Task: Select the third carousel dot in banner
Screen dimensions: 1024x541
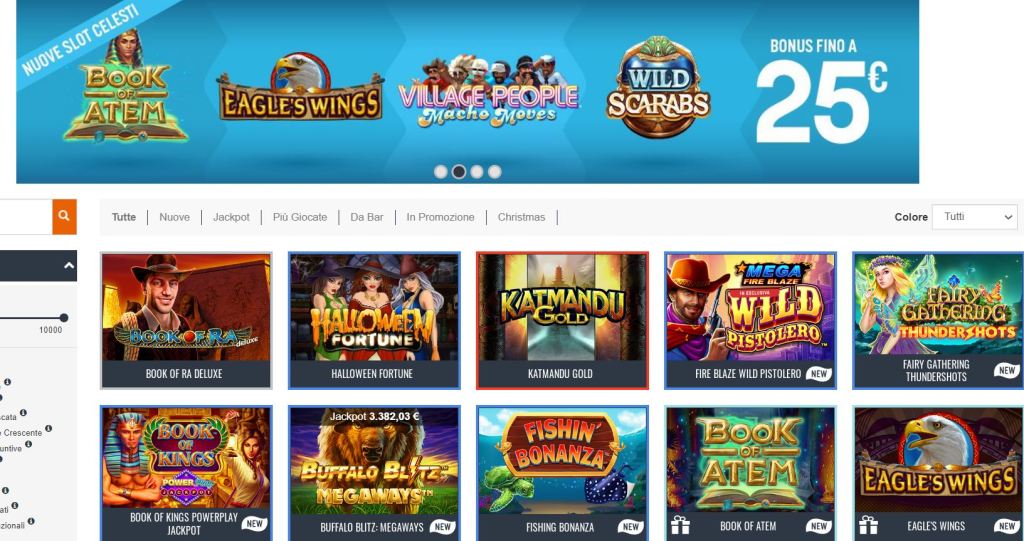Action: click(x=477, y=172)
